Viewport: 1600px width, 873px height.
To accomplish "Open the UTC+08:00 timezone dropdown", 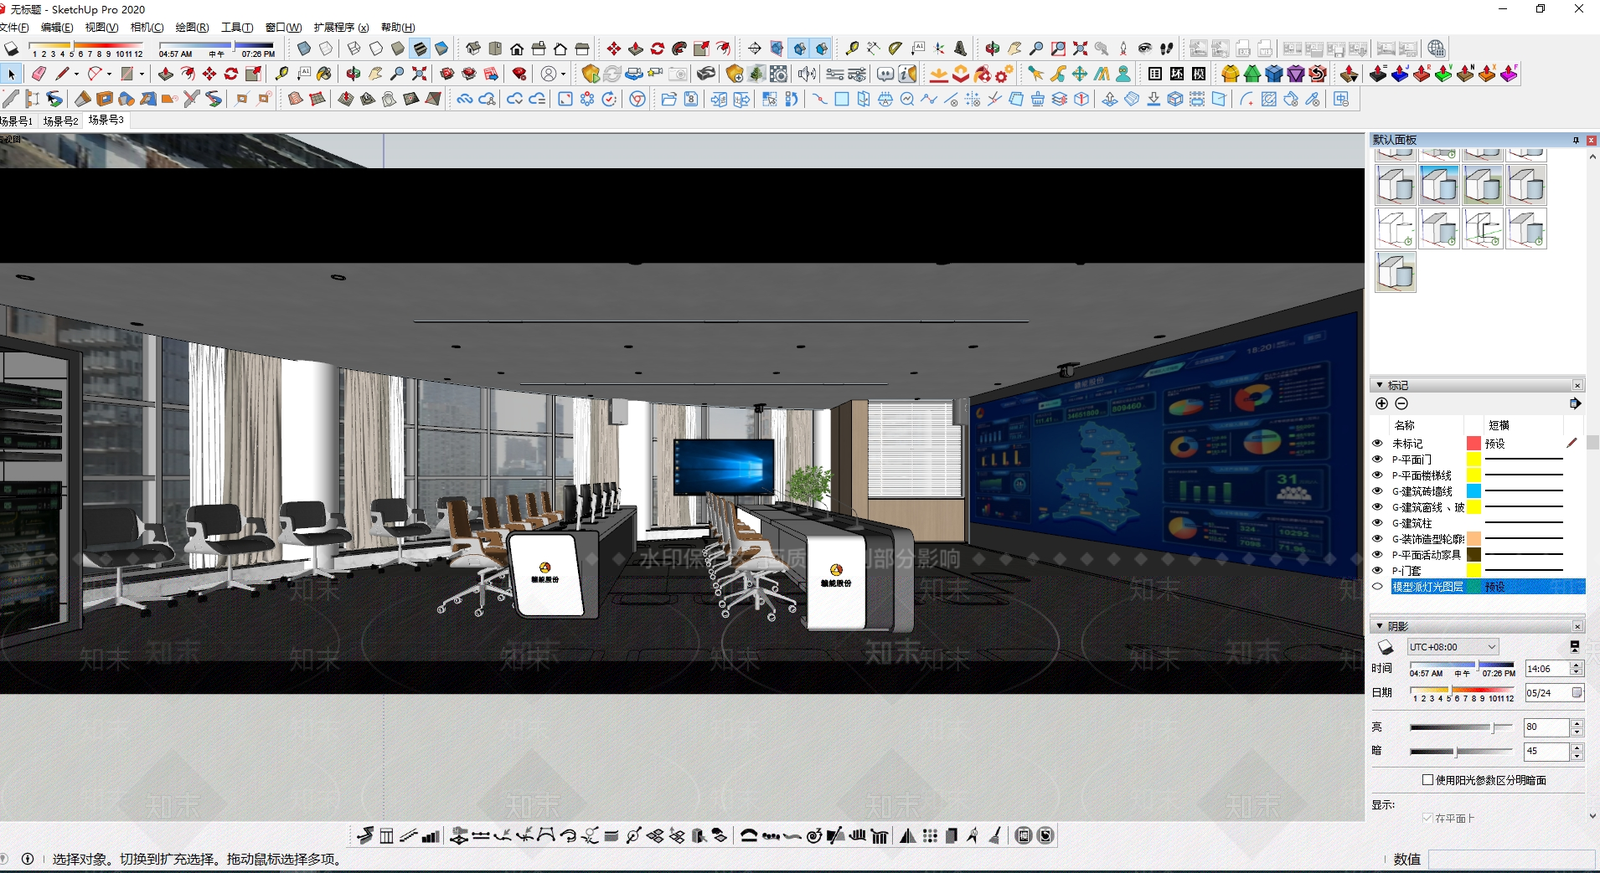I will pyautogui.click(x=1453, y=647).
